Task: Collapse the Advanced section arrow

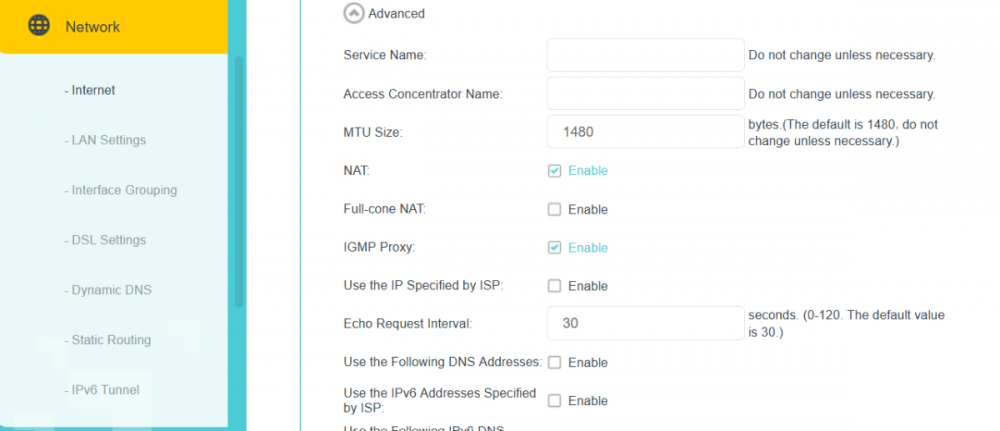Action: click(x=353, y=13)
